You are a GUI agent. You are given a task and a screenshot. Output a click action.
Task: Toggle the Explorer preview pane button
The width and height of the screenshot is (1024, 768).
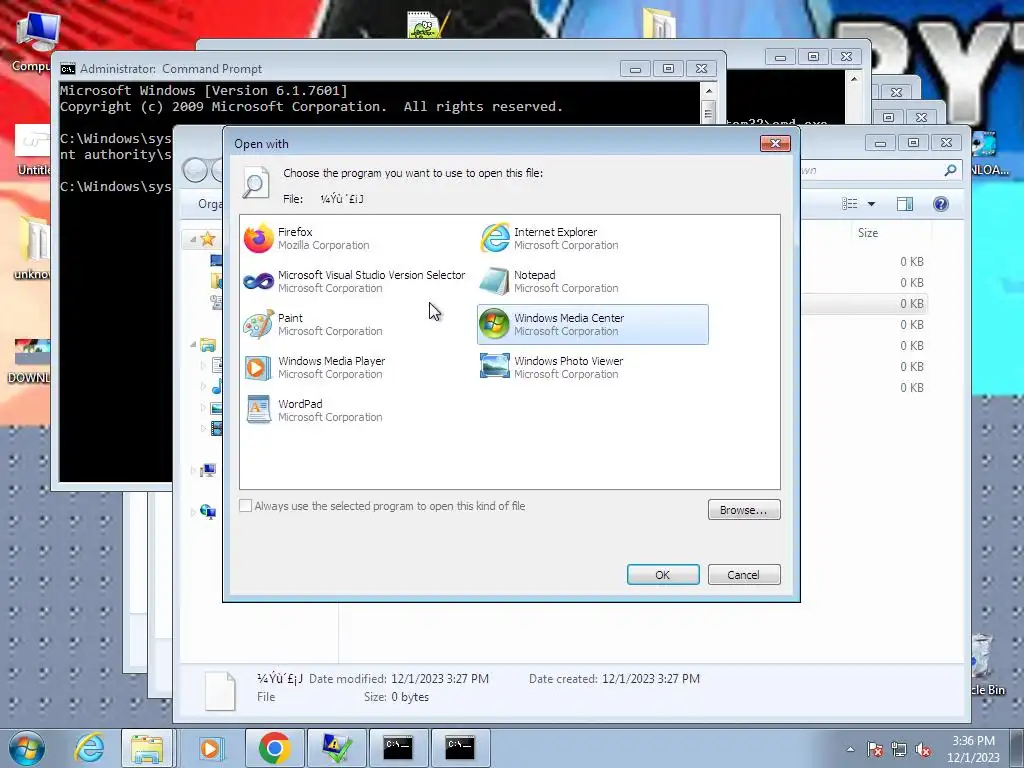point(905,204)
